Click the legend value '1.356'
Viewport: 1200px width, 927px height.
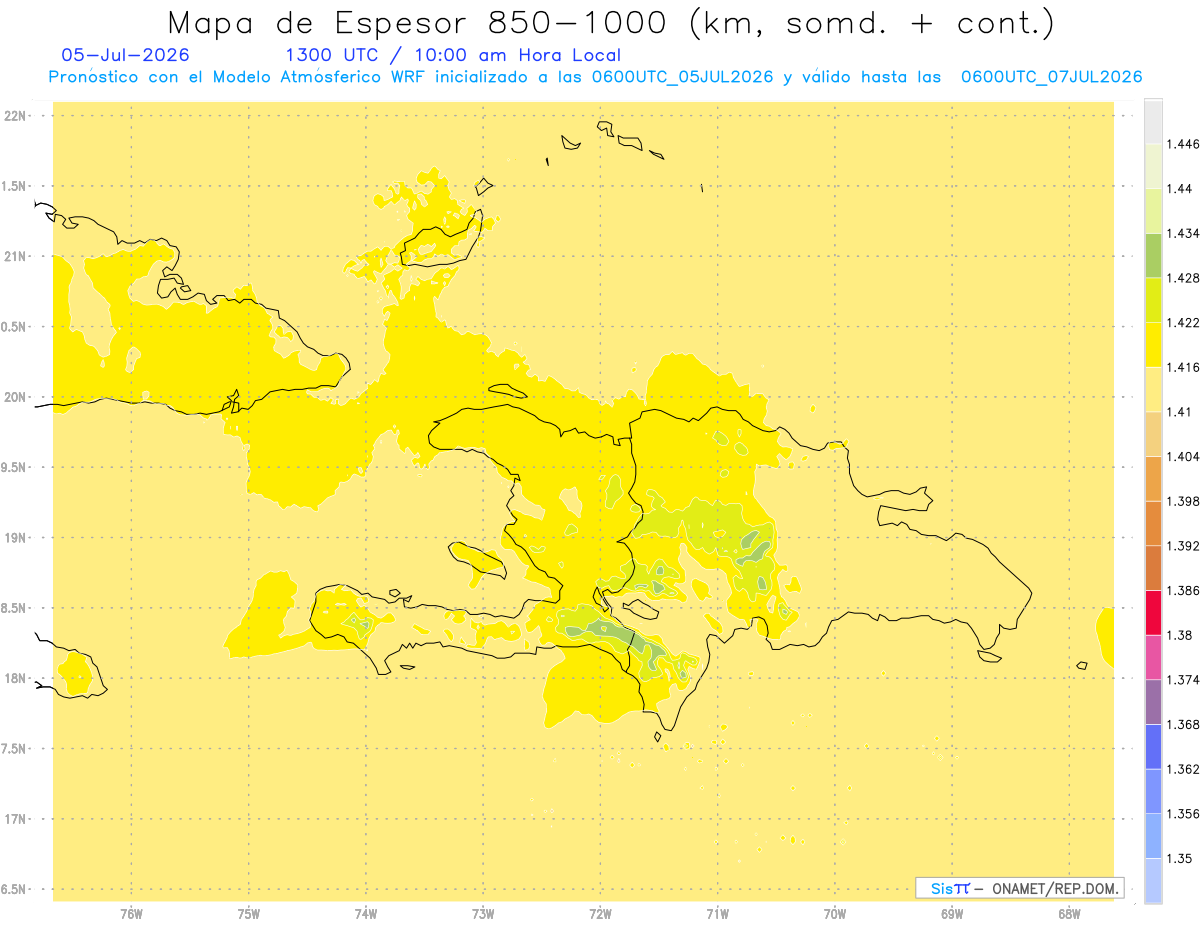1183,814
